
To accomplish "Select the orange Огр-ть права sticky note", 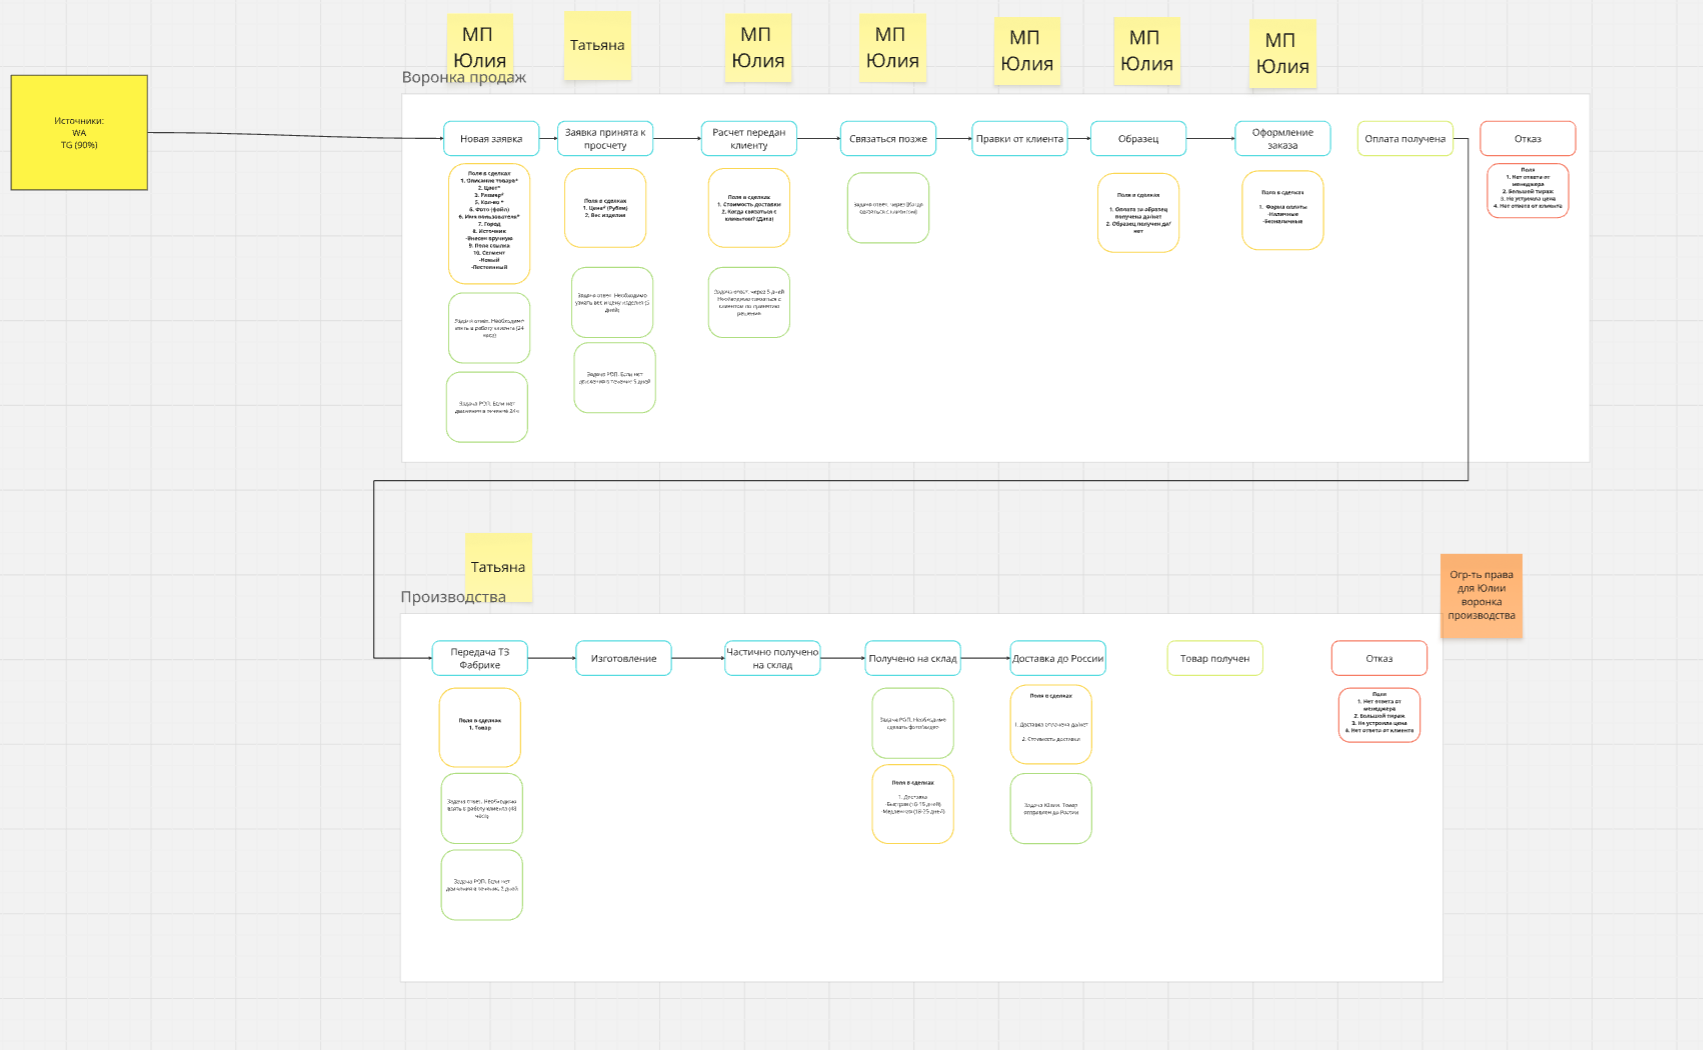I will pyautogui.click(x=1482, y=595).
